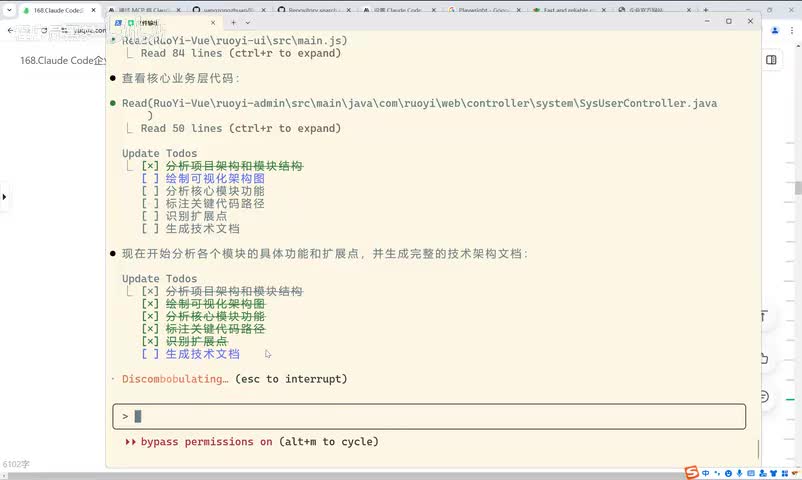Open Sogou user account icon
The height and width of the screenshot is (480, 802).
pos(762,473)
